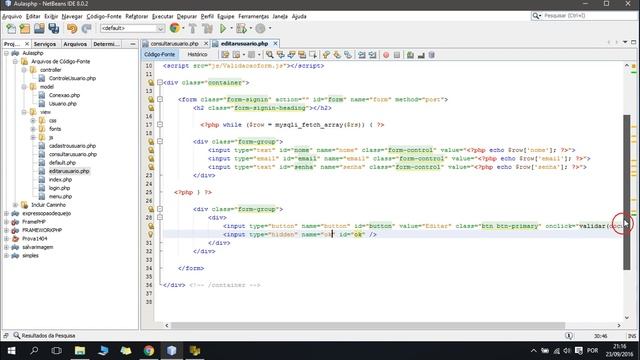Fold the while loop line 17 block

160,124
